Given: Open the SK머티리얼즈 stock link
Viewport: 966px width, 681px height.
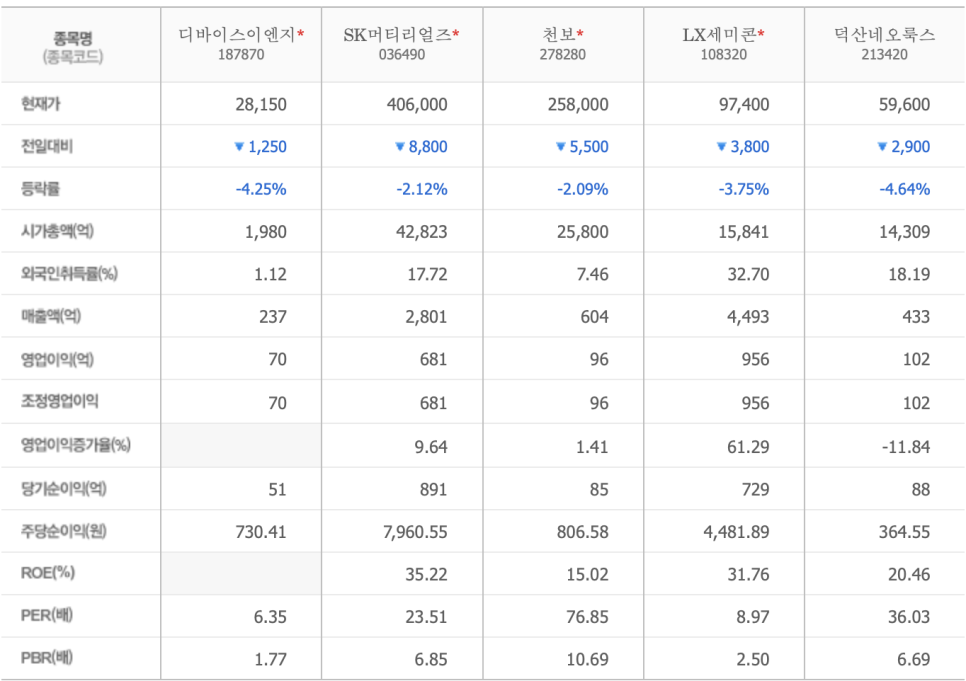Looking at the screenshot, I should pos(397,35).
